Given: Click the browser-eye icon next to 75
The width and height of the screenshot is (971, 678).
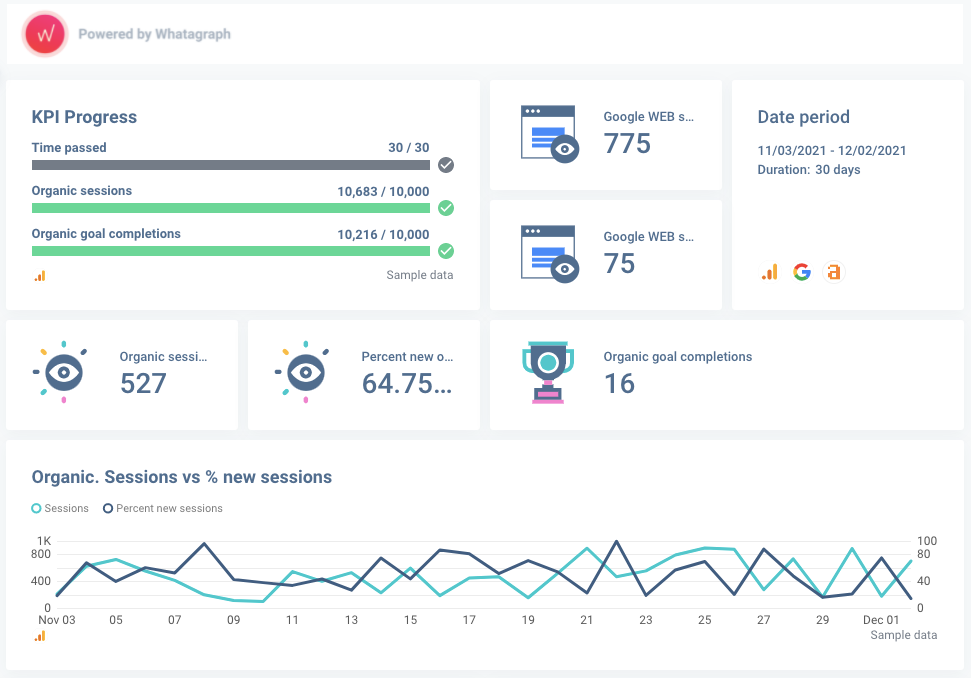Looking at the screenshot, I should (550, 254).
